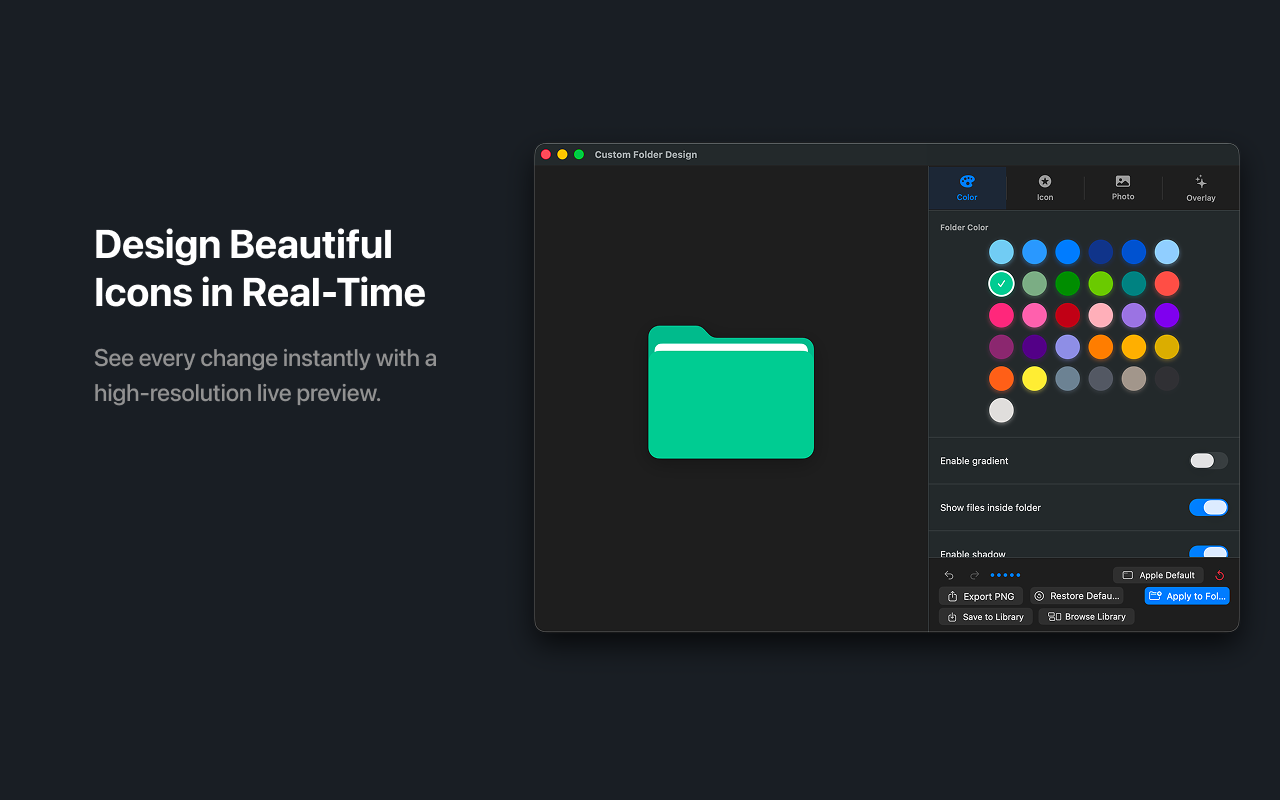This screenshot has height=800, width=1280.
Task: Disable Show files inside folder
Action: pos(1207,507)
